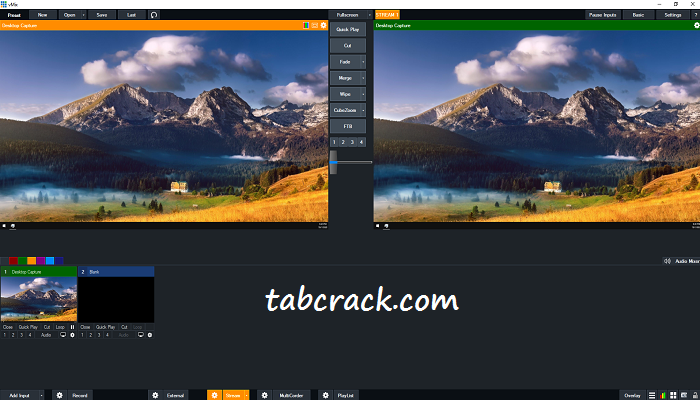Click the Overlay button
The height and width of the screenshot is (400, 700).
(632, 395)
